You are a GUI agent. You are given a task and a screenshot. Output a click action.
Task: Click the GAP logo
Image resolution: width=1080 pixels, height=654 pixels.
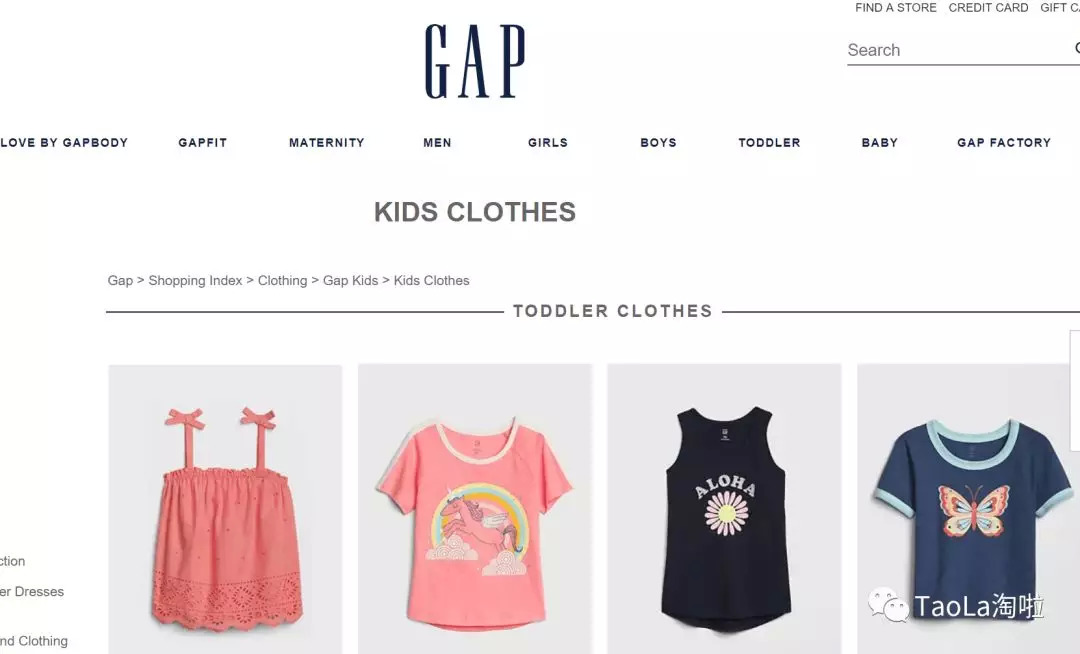[475, 61]
